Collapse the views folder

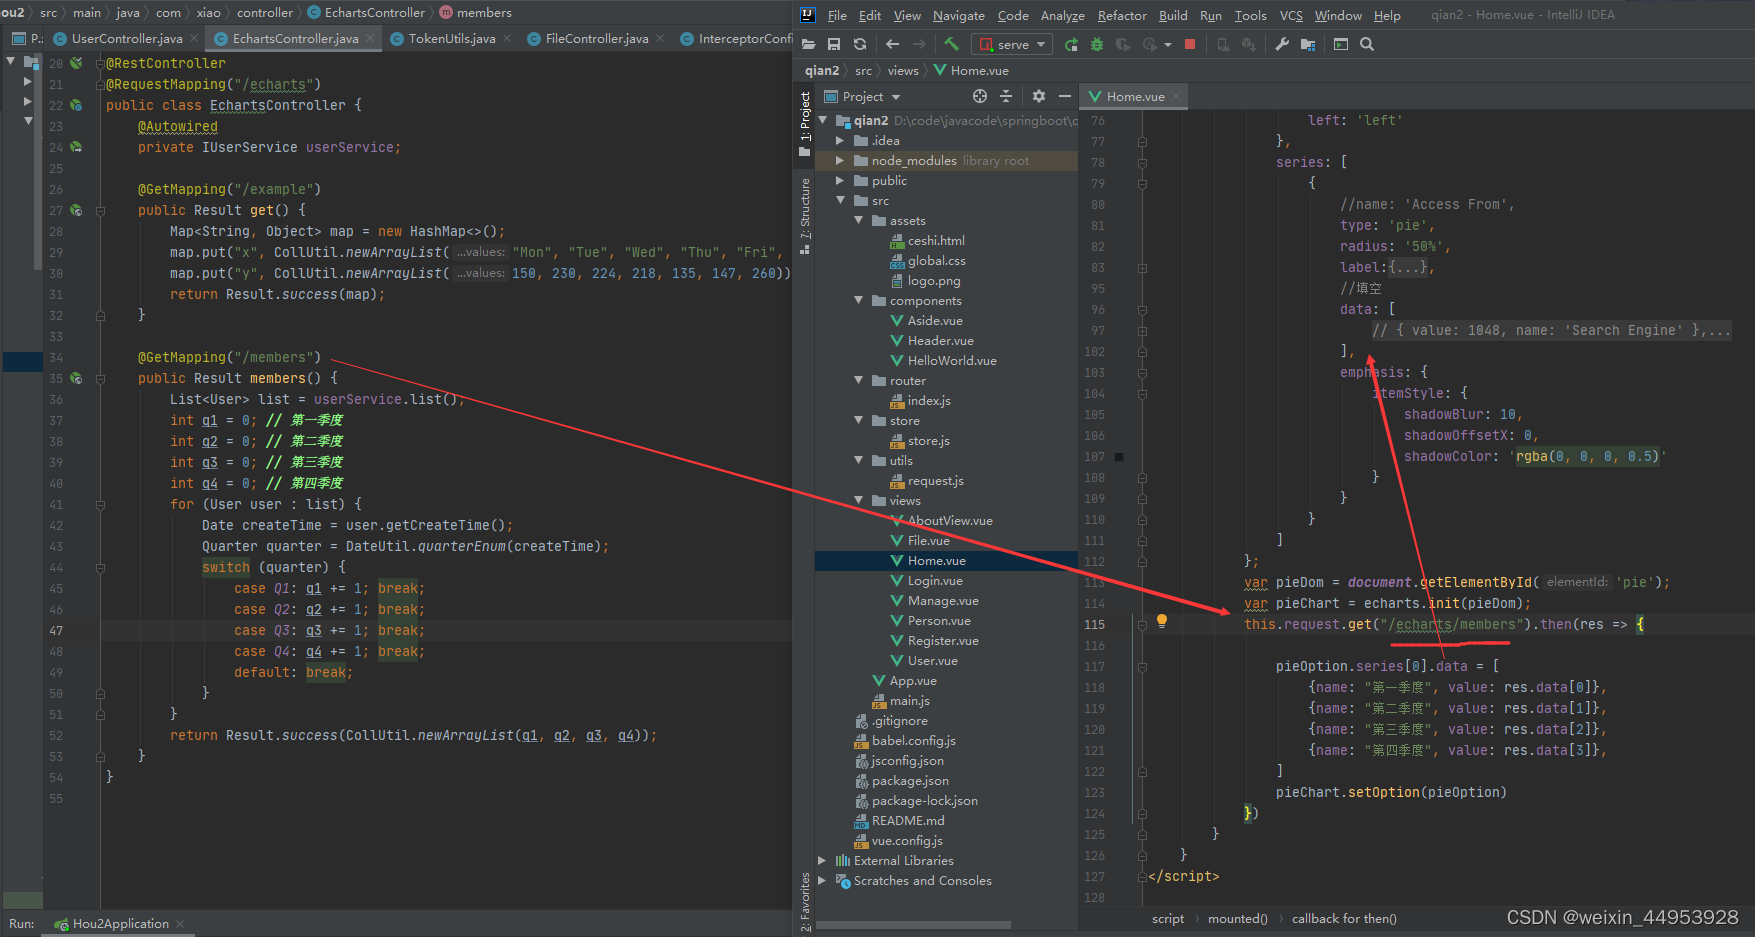tap(859, 500)
